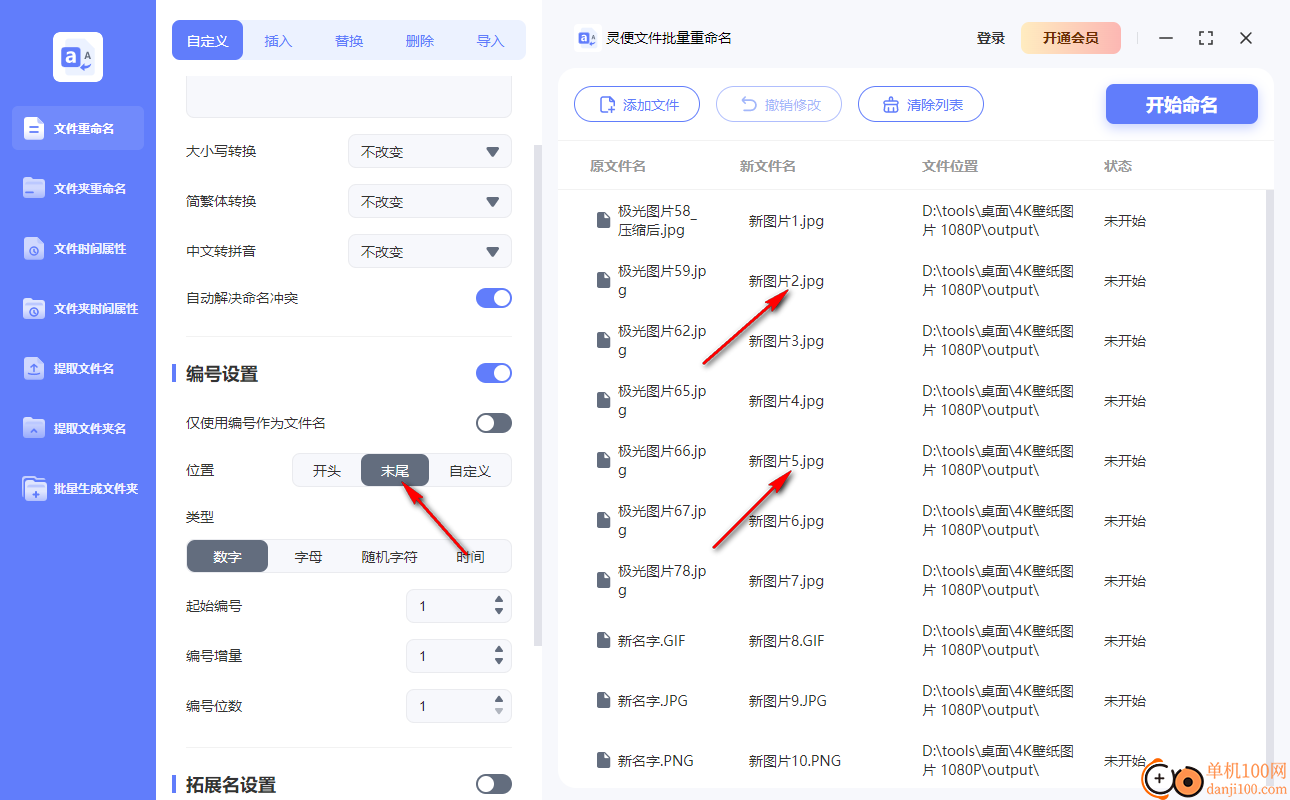Click the app logo icon in the sidebar
The image size is (1290, 800).
coord(78,57)
